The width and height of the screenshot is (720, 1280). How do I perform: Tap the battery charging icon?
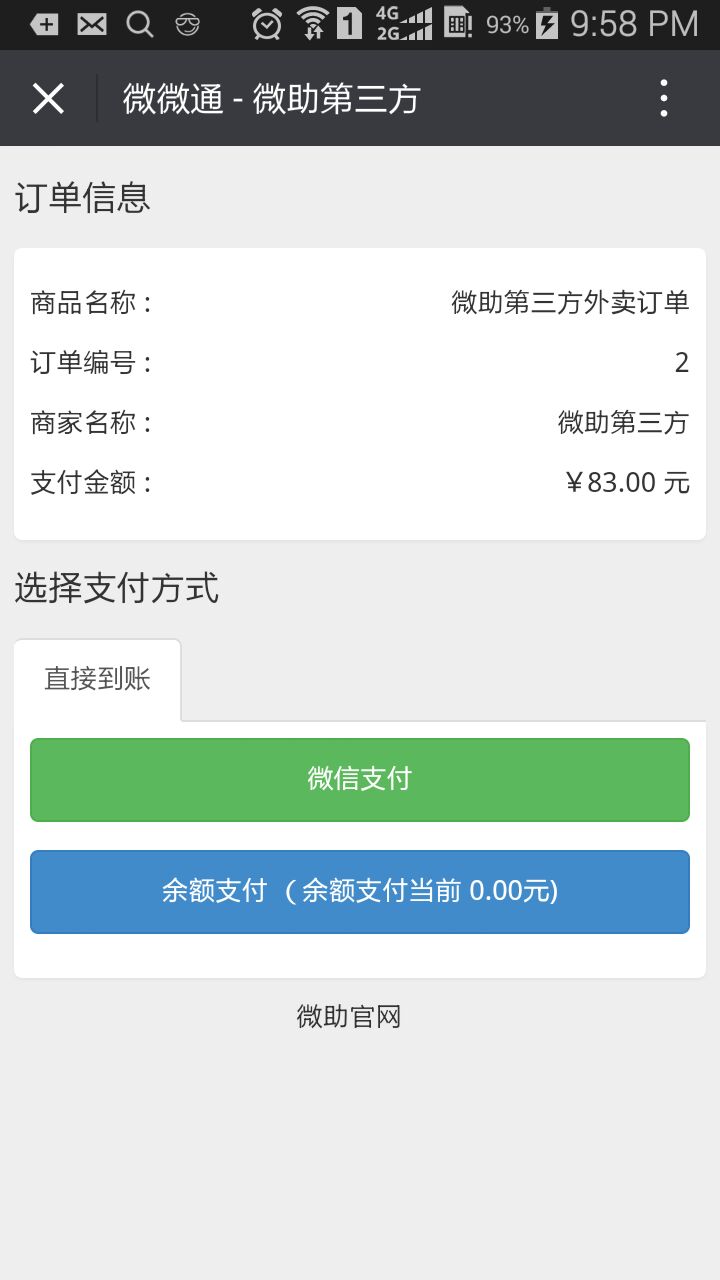click(x=547, y=23)
